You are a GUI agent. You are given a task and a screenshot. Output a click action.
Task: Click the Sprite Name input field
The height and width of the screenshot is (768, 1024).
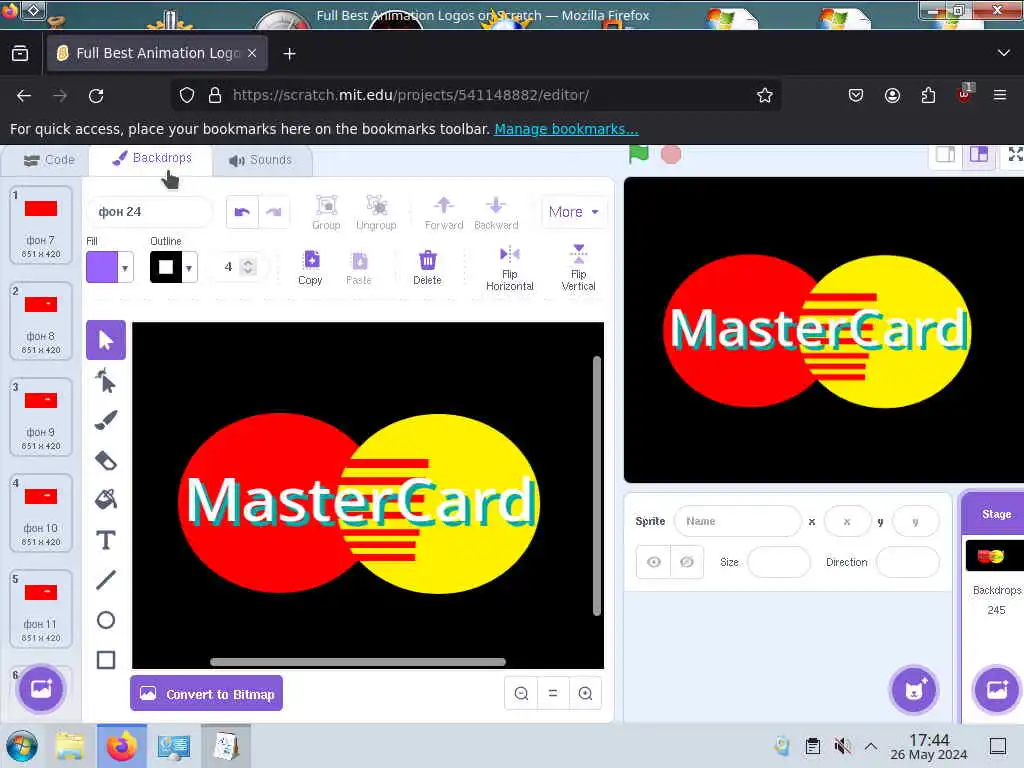[x=737, y=521]
